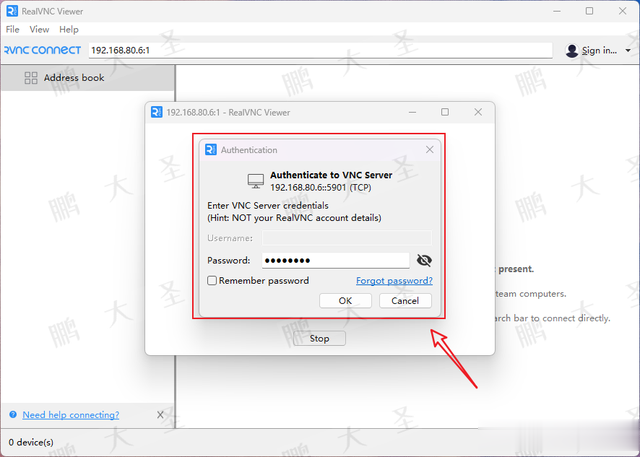Click the monitor icon beside Authenticate heading

click(x=256, y=181)
